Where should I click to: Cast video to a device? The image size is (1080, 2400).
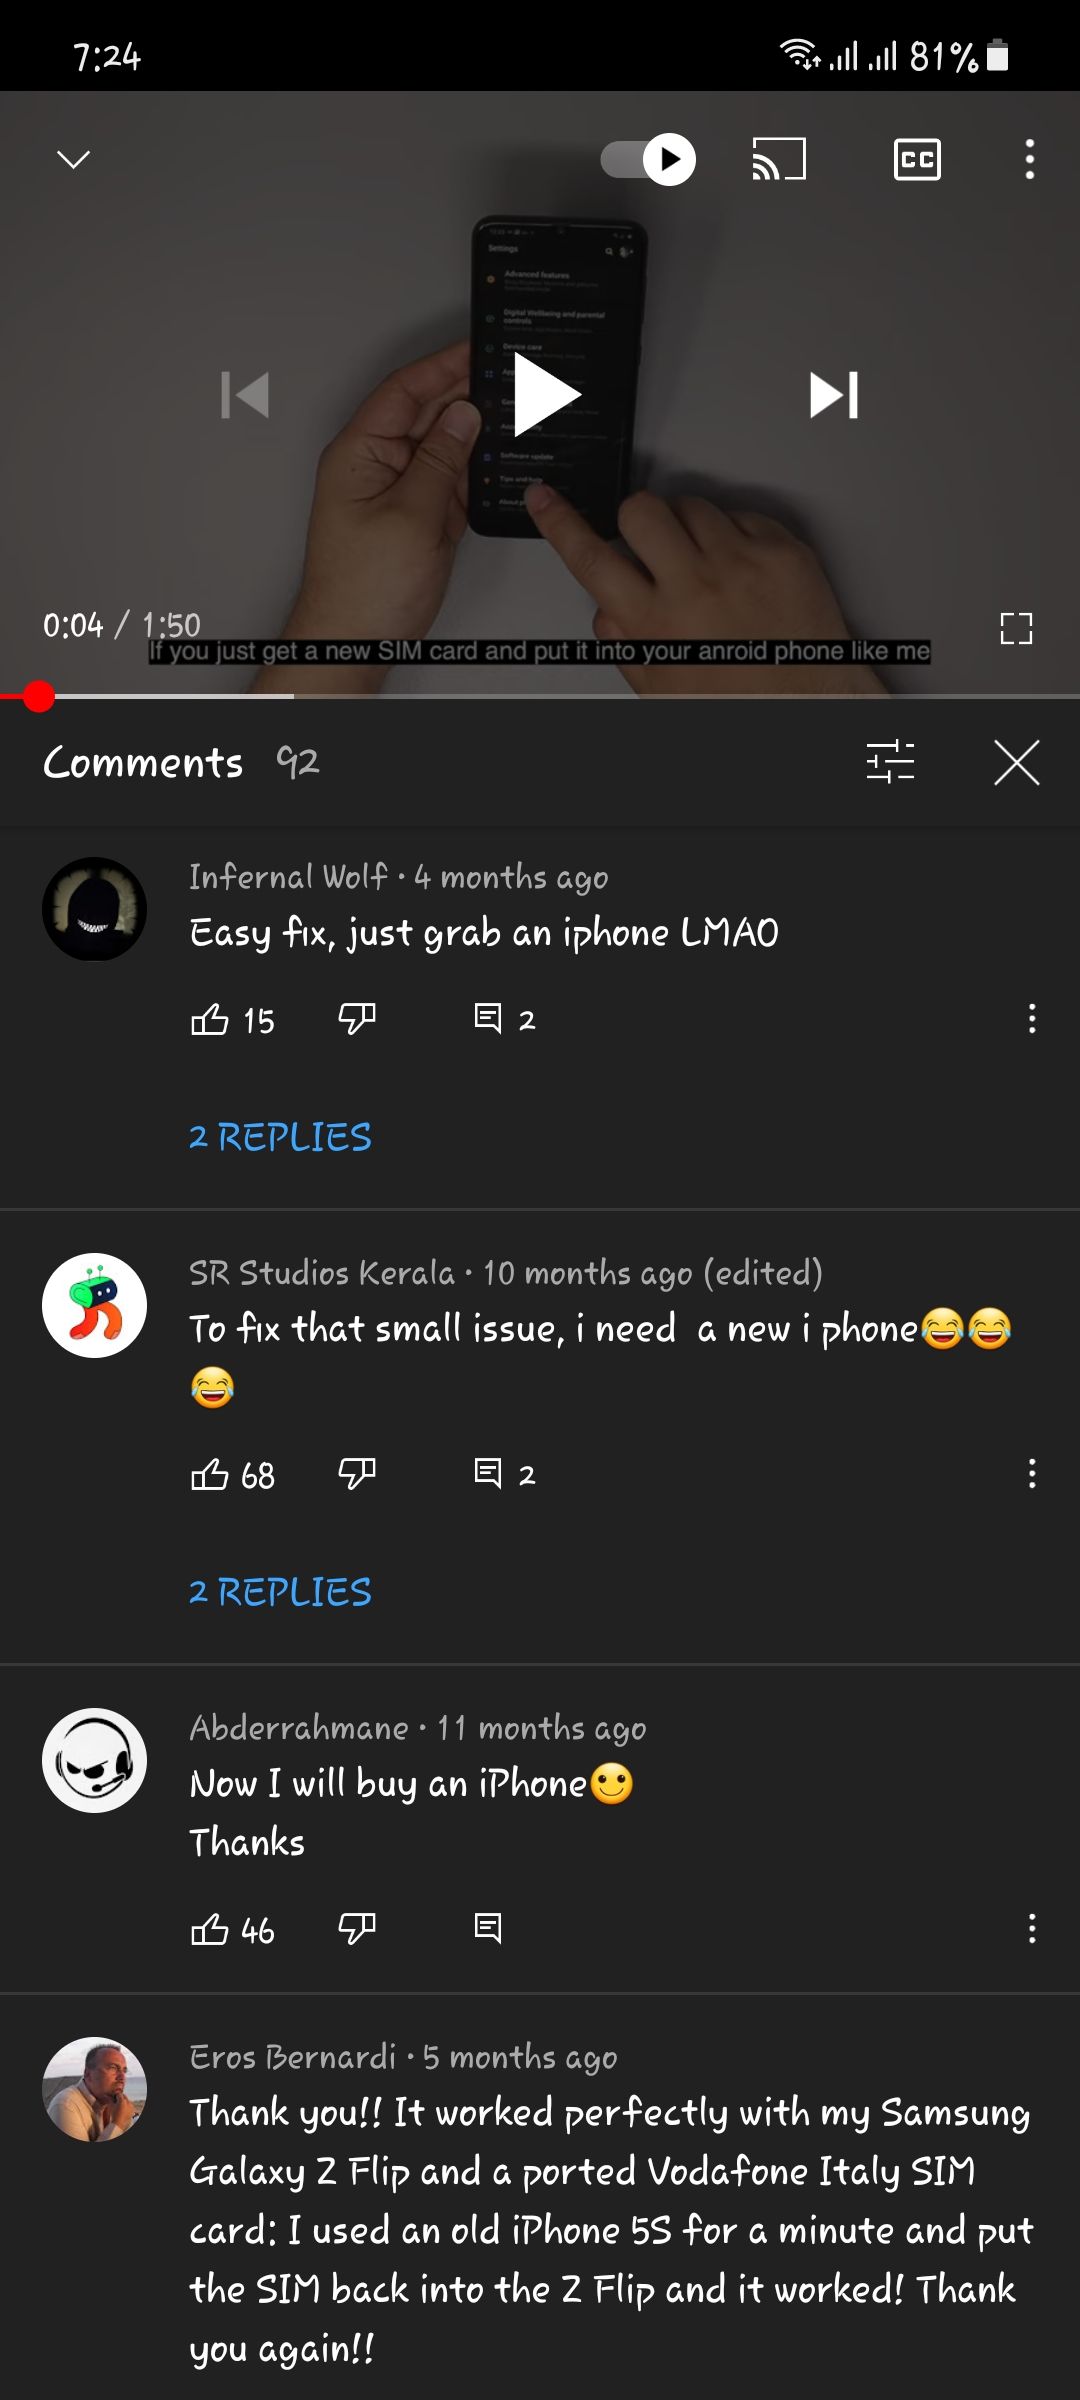[778, 159]
